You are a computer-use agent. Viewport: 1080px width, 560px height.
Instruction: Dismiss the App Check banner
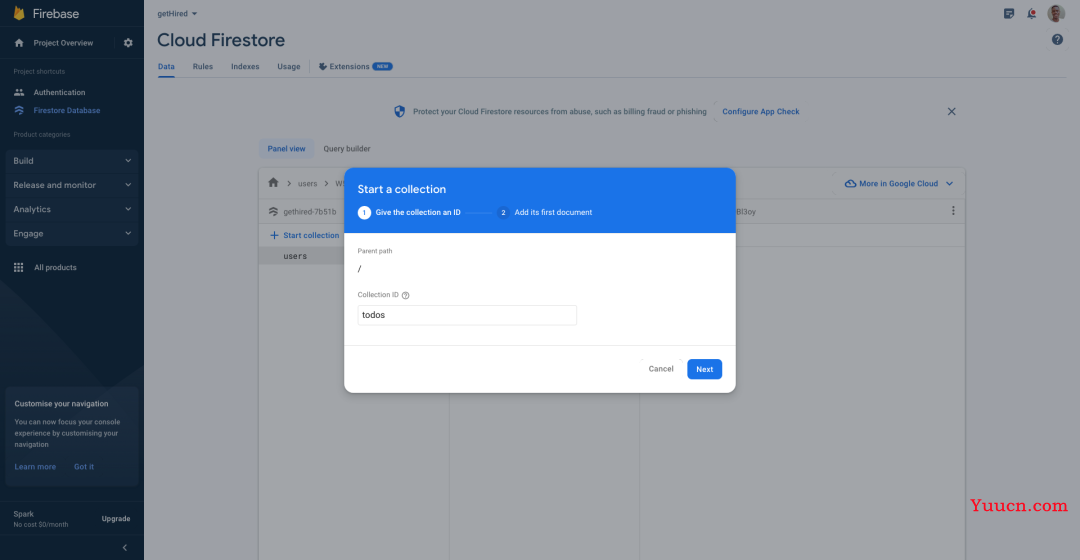(951, 112)
